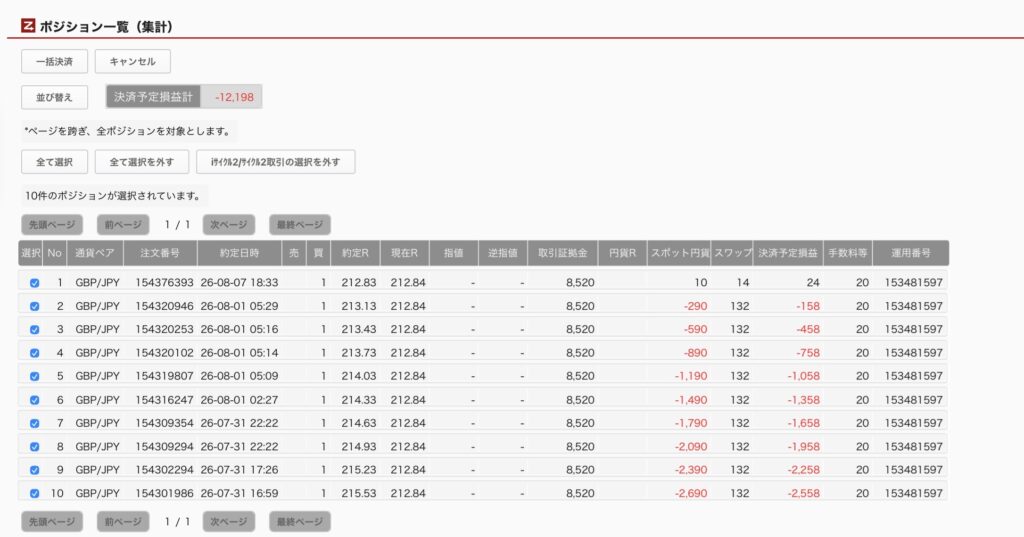1024x537 pixels.
Task: Click the bottom 先頭ページ button
Action: point(52,521)
